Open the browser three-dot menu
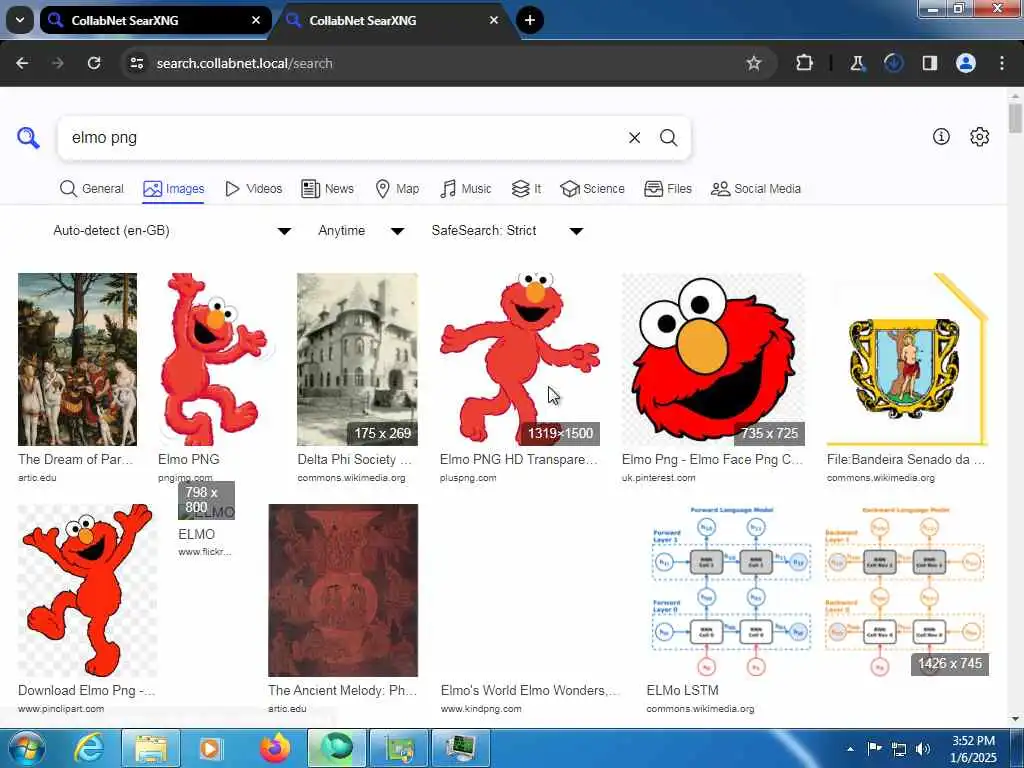Image resolution: width=1024 pixels, height=768 pixels. (1002, 63)
